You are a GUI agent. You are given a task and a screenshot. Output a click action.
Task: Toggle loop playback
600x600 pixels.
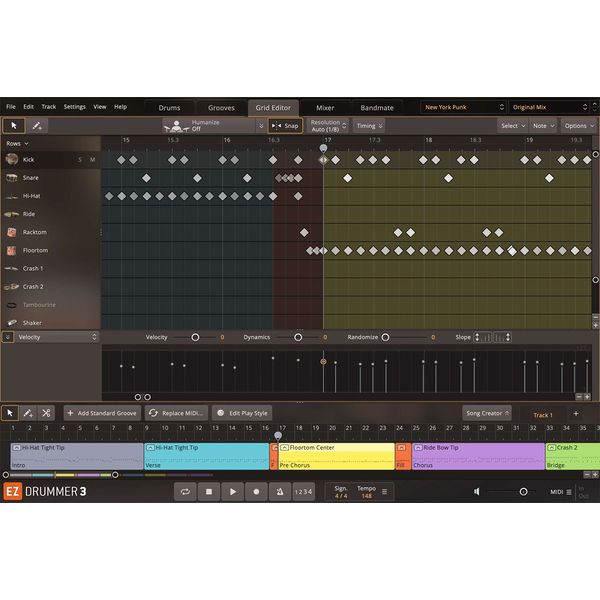click(x=185, y=492)
